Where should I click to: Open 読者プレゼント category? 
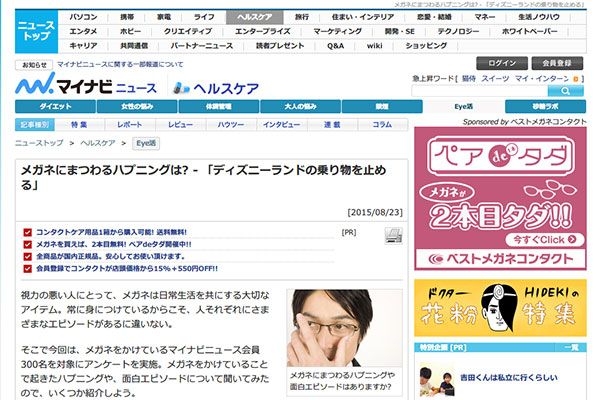280,46
